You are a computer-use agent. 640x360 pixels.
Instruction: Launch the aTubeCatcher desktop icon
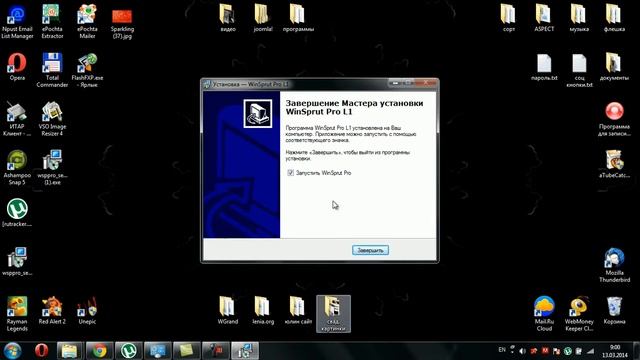tap(614, 164)
